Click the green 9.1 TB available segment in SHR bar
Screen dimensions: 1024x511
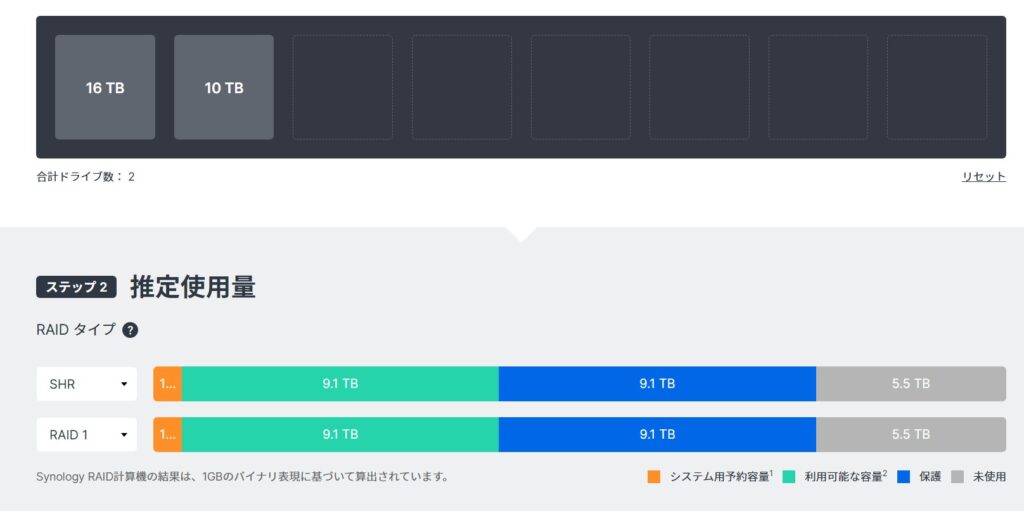pos(340,384)
